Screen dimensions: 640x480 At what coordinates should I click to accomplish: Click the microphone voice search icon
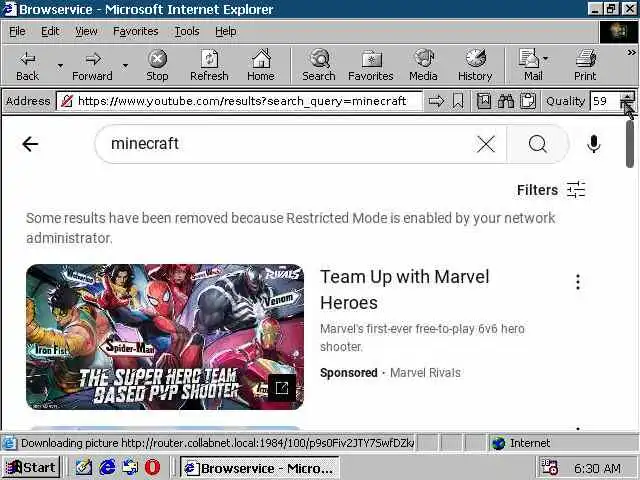(593, 144)
